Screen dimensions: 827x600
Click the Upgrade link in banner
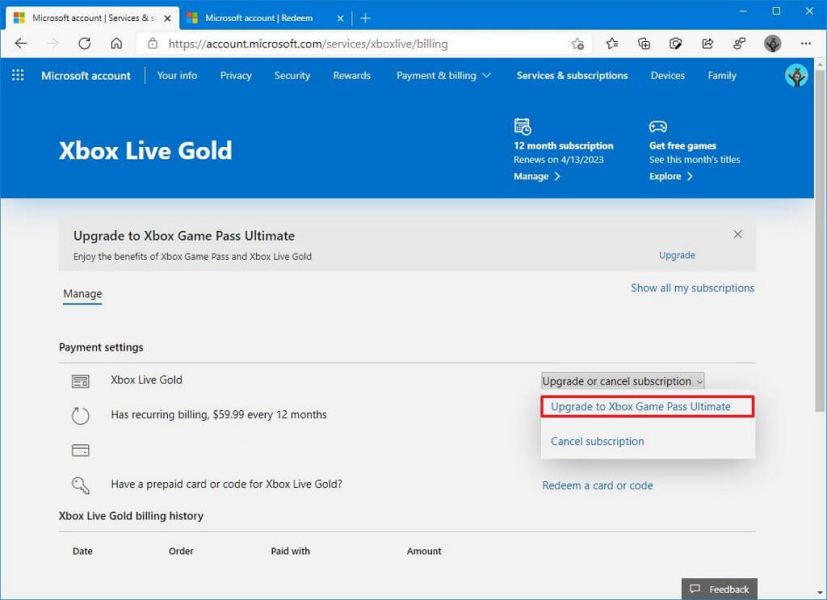click(x=677, y=255)
